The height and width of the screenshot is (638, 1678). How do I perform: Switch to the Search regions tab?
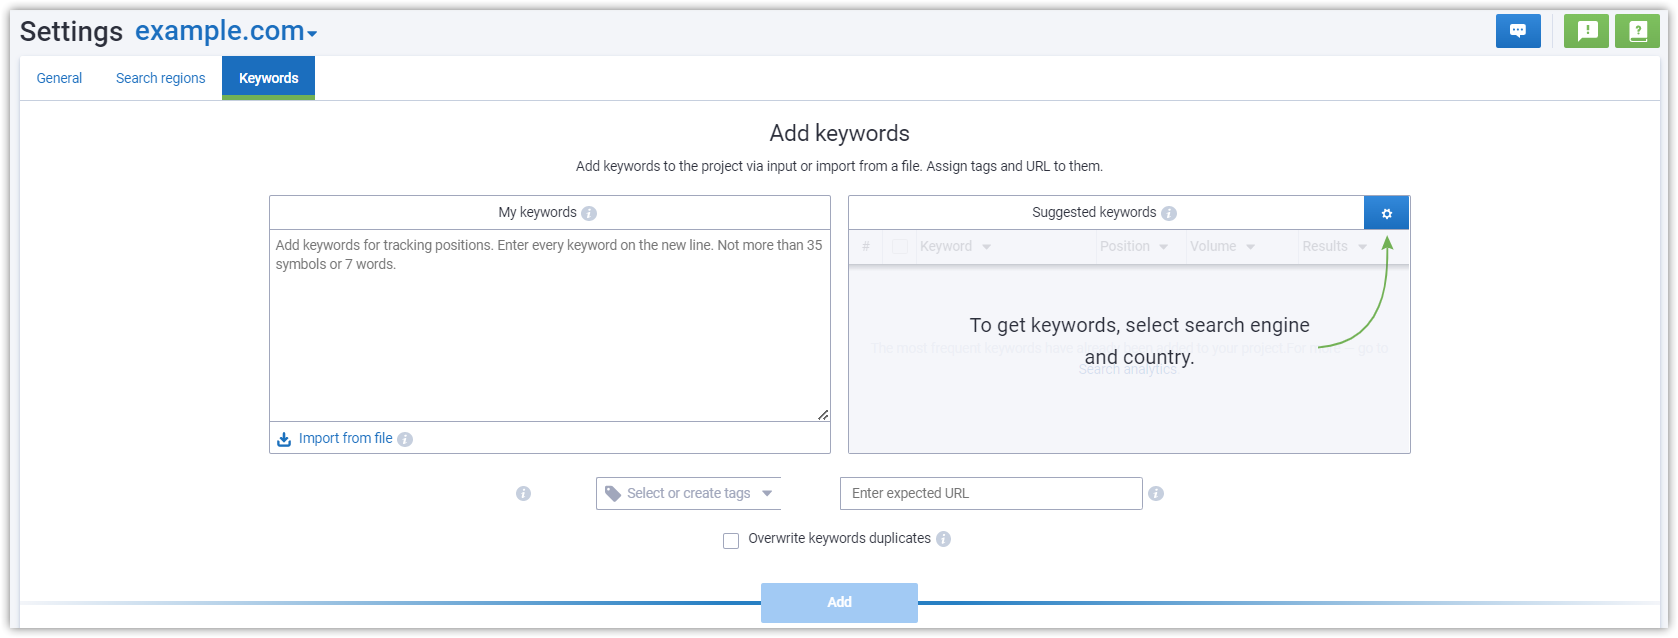click(160, 78)
